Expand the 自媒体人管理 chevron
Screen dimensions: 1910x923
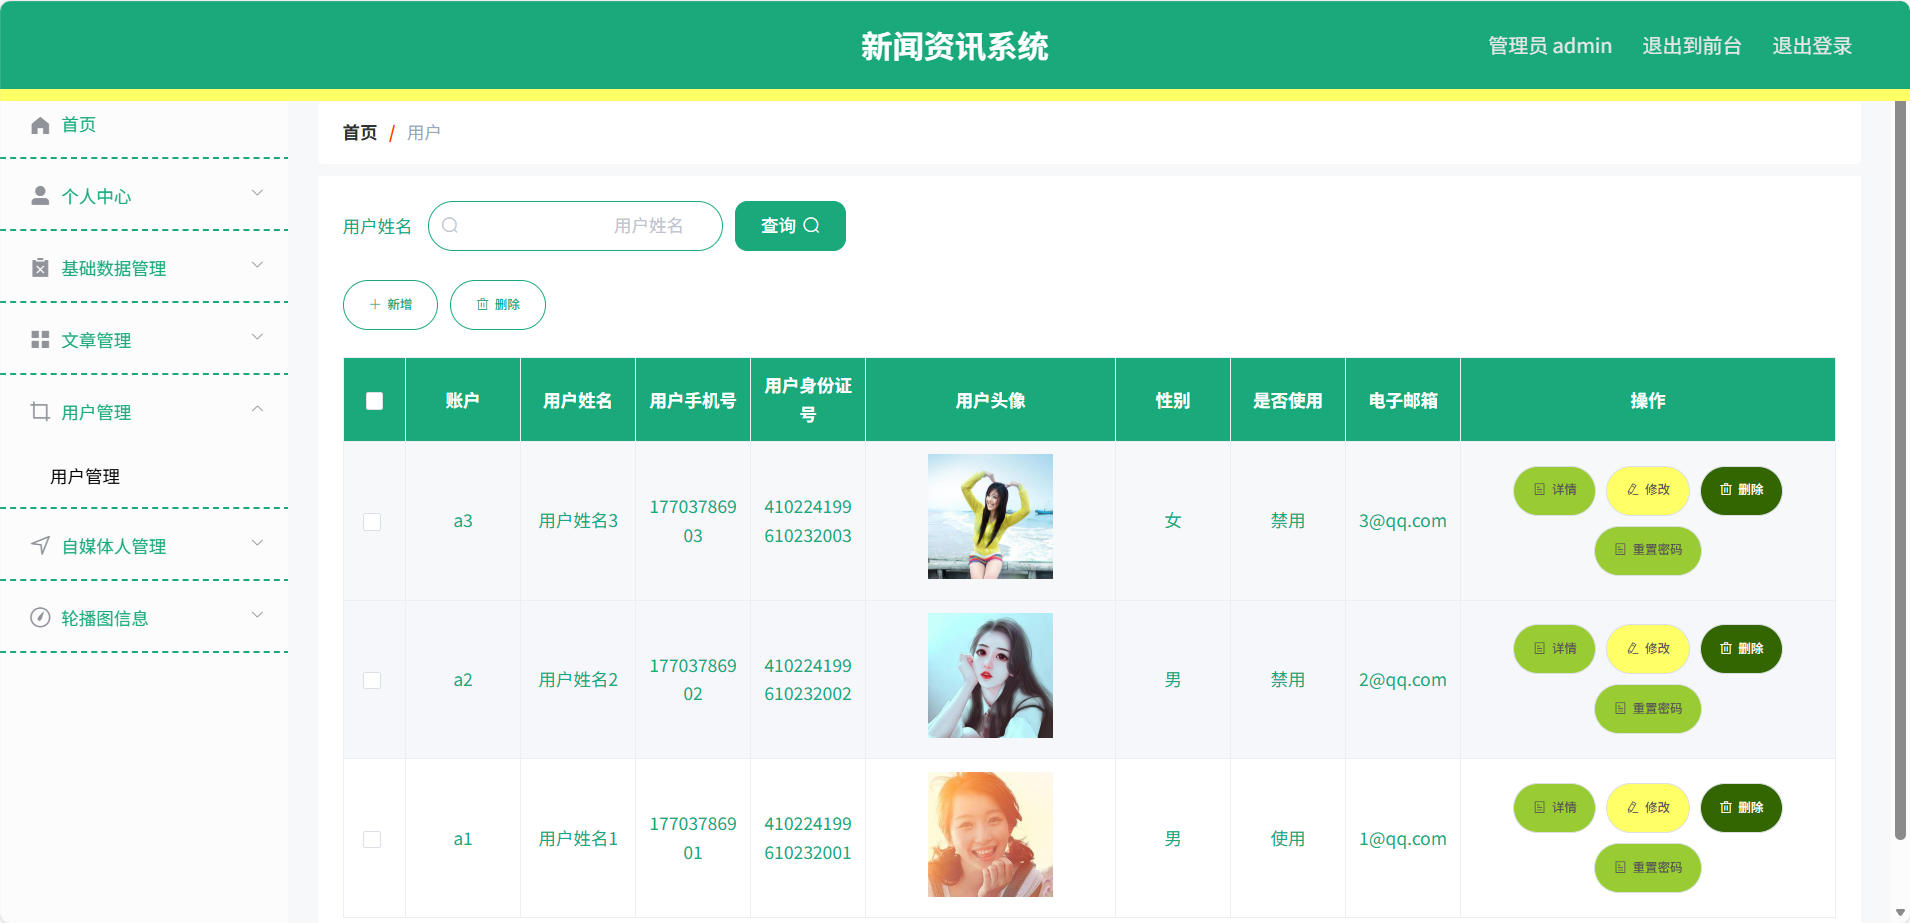[257, 543]
